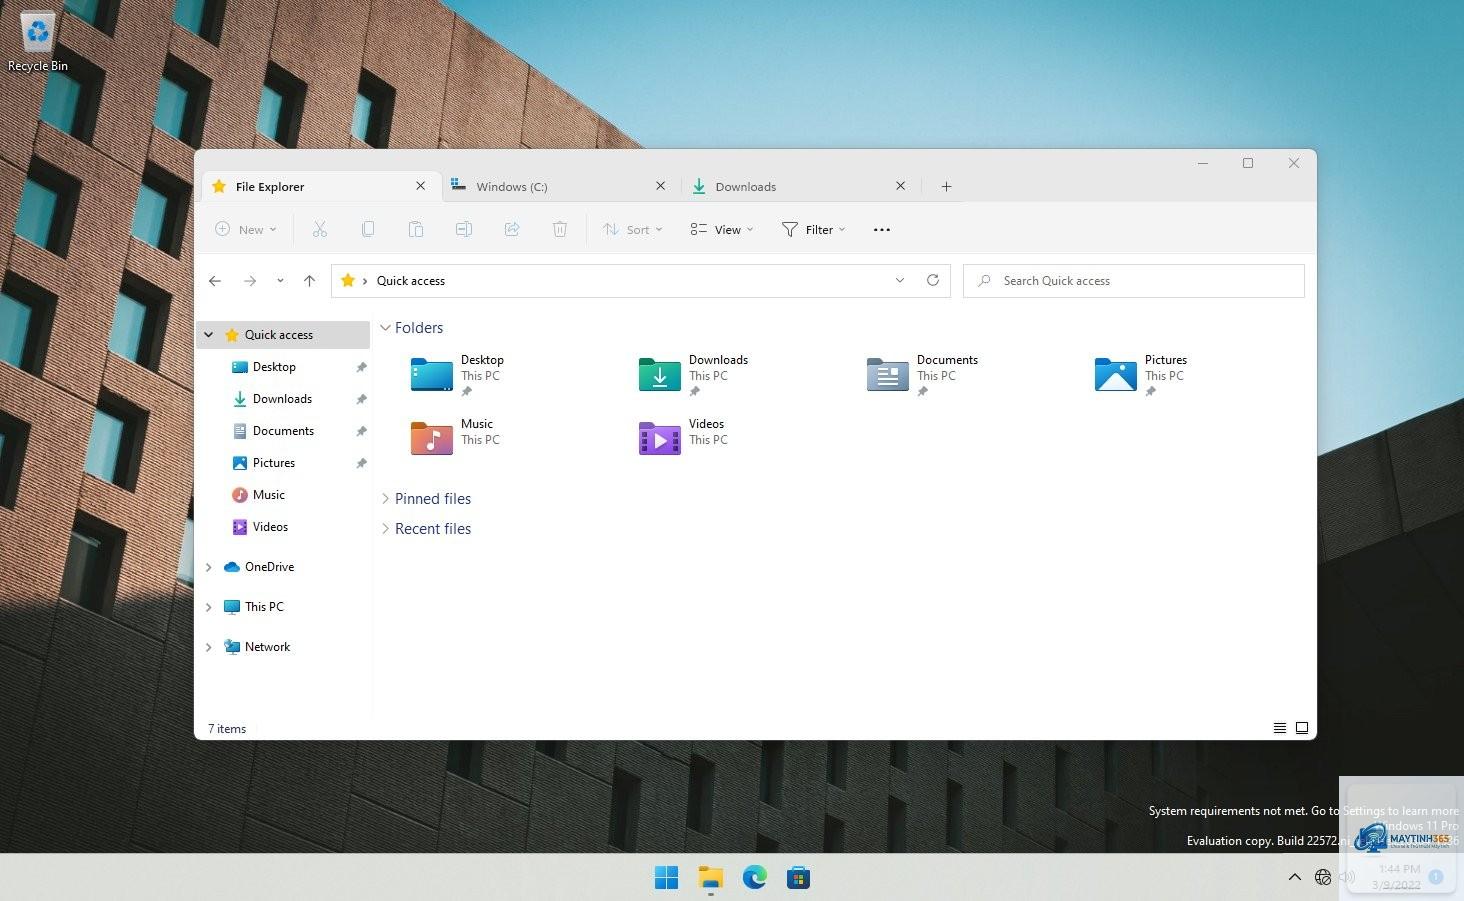The height and width of the screenshot is (901, 1464).
Task: Open the Documents folder tile
Action: (923, 375)
